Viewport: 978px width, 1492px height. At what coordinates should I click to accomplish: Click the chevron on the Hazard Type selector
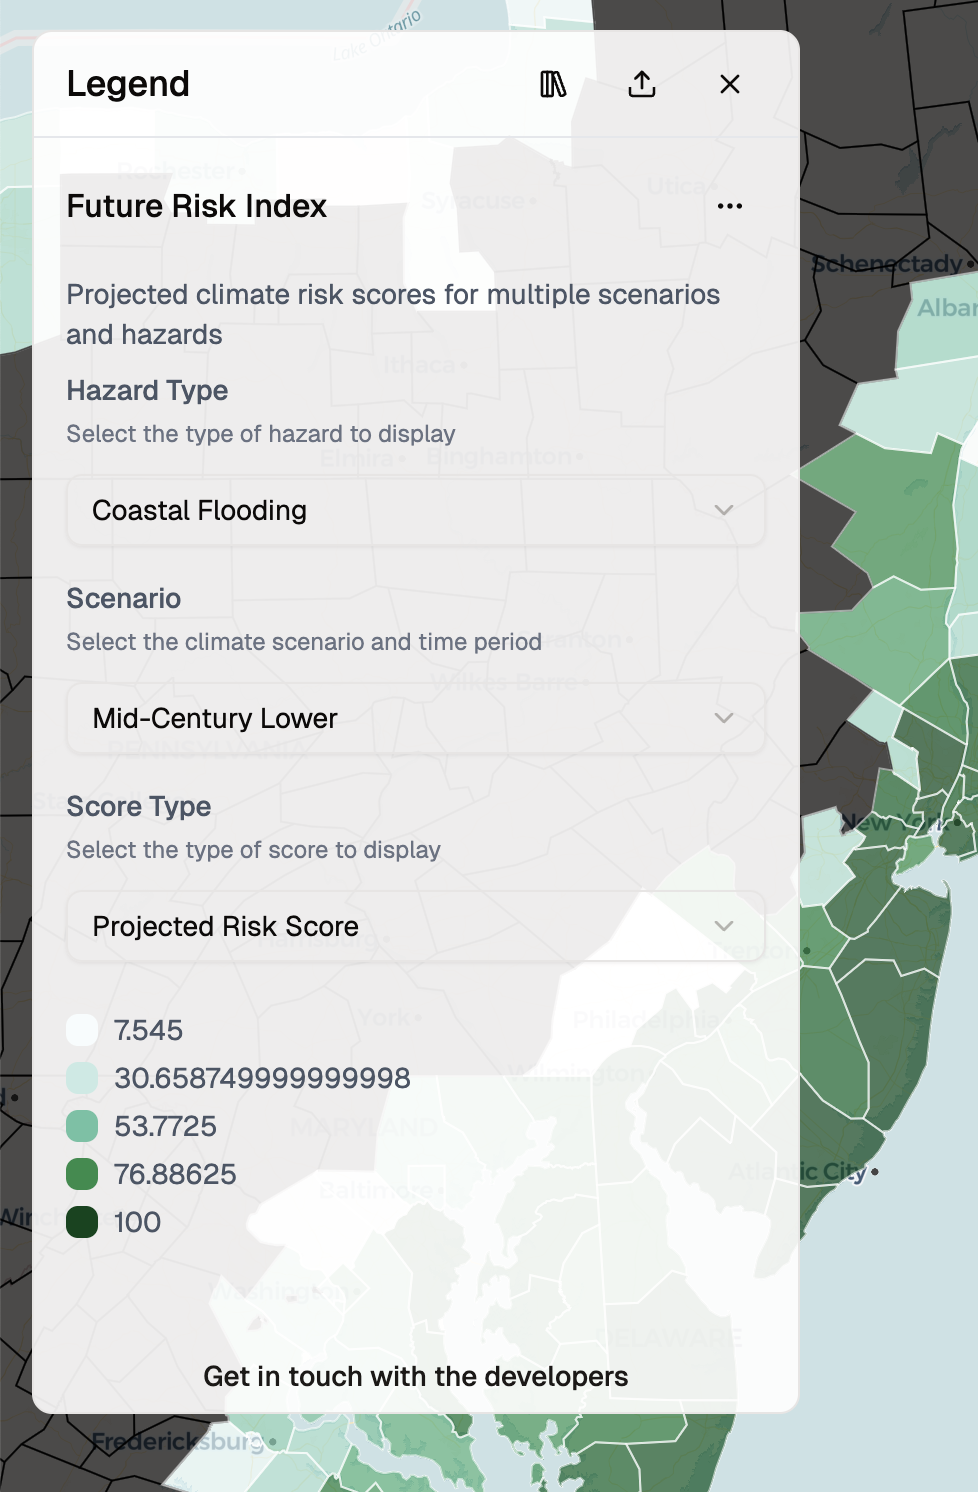(x=723, y=510)
